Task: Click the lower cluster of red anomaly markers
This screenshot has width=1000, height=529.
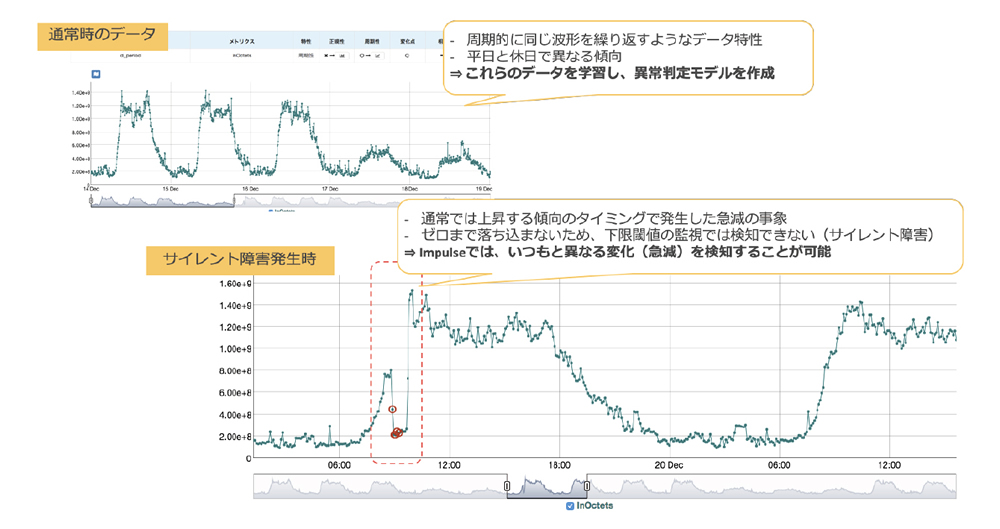Action: click(397, 433)
